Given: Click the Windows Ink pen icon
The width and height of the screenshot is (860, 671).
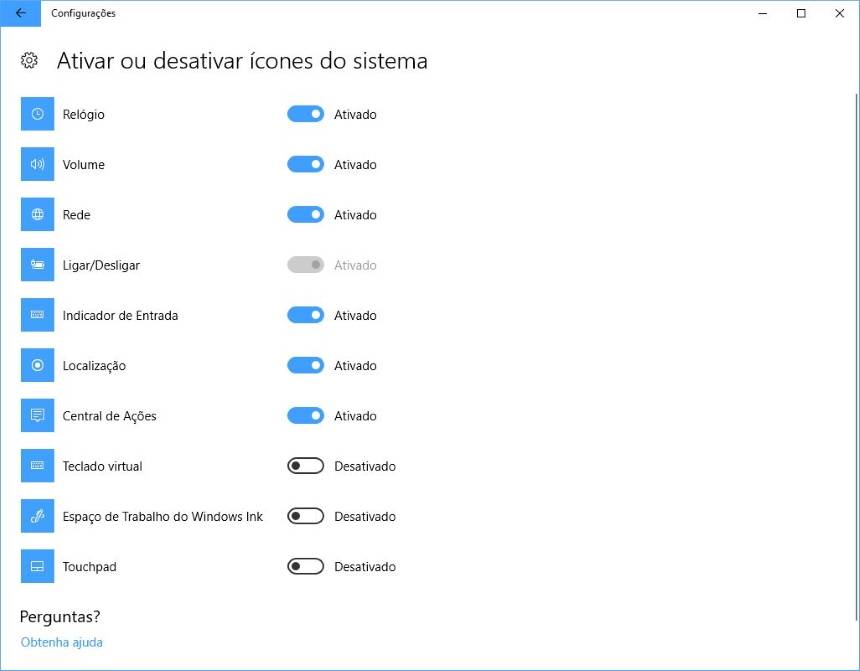Looking at the screenshot, I should (x=36, y=516).
